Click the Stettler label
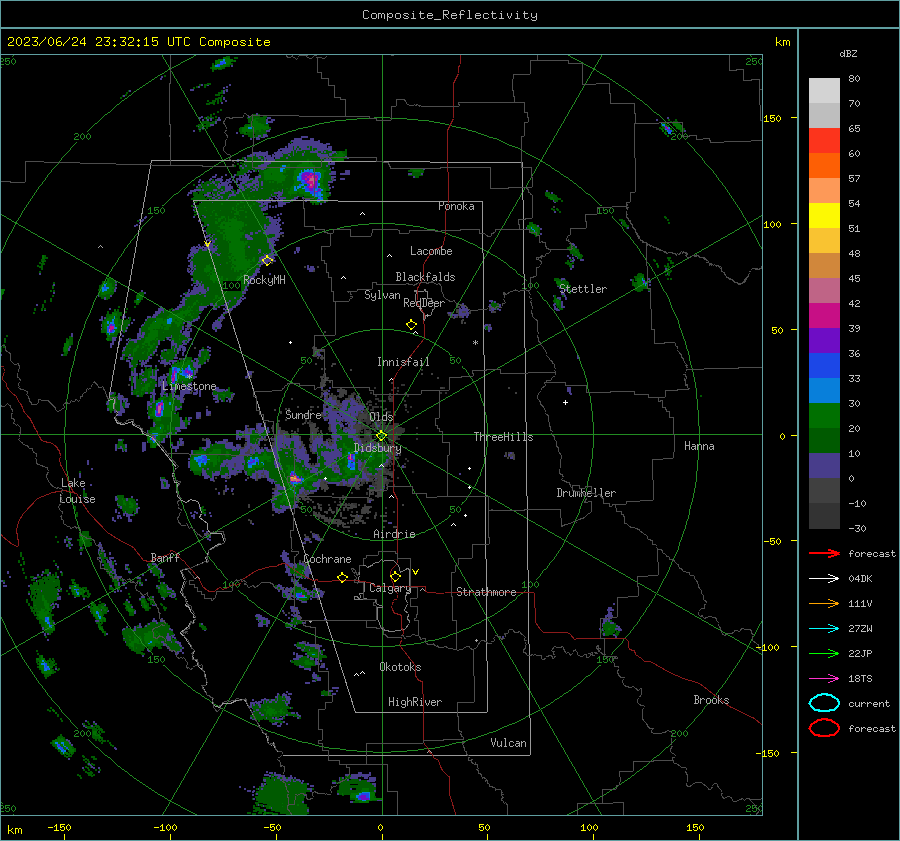 point(583,289)
